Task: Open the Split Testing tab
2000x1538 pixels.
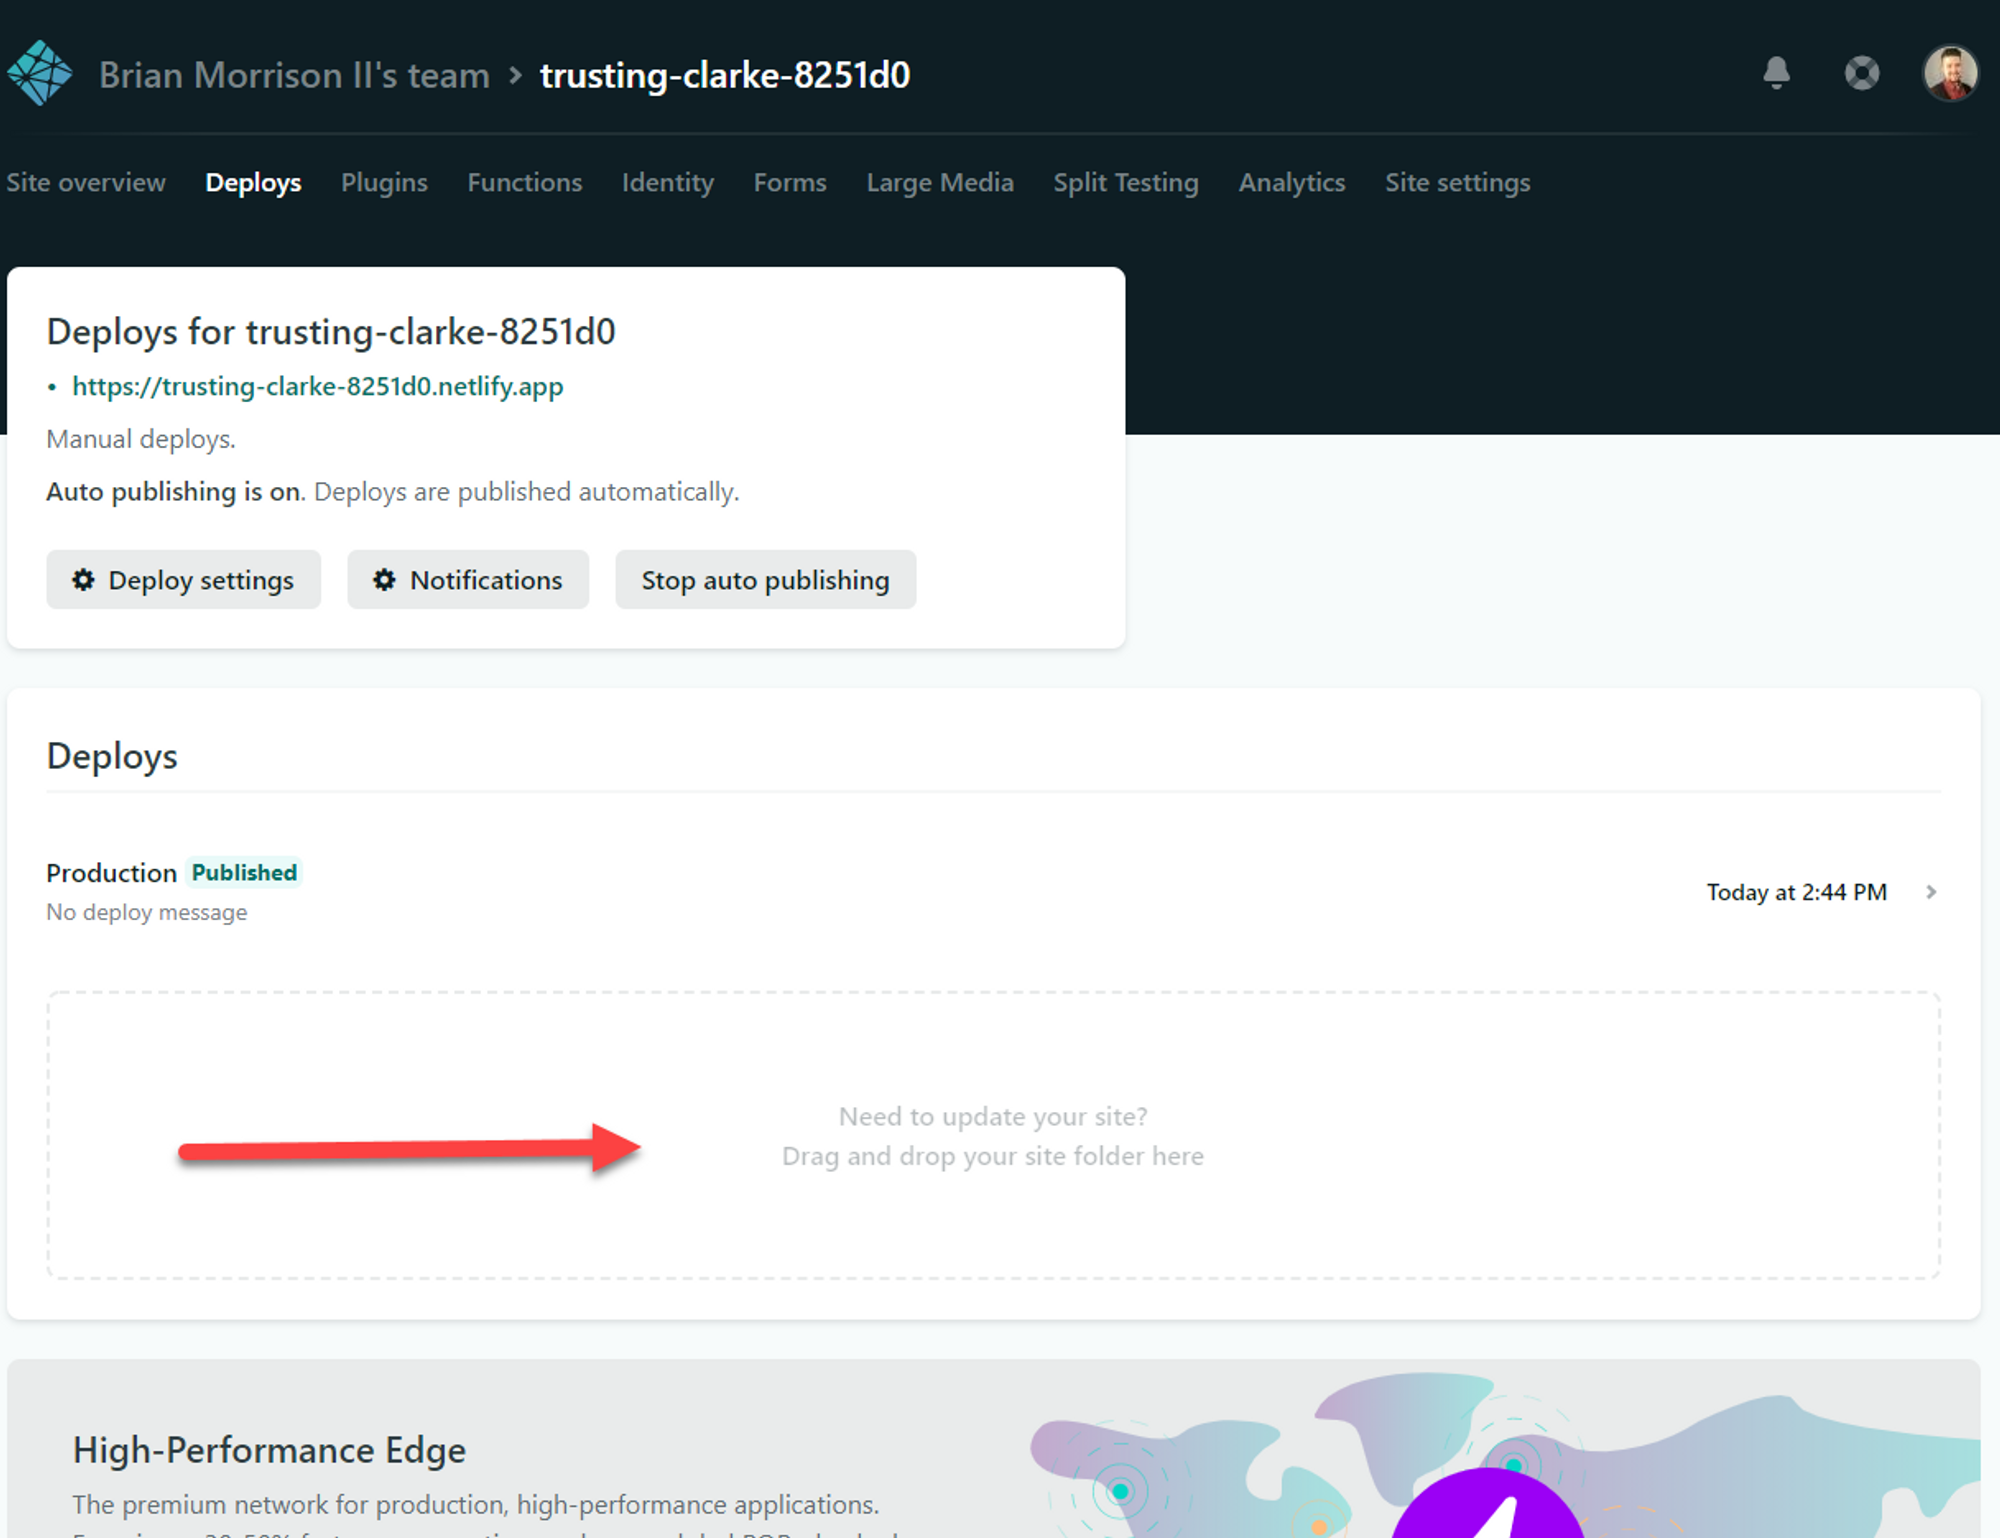Action: point(1126,183)
